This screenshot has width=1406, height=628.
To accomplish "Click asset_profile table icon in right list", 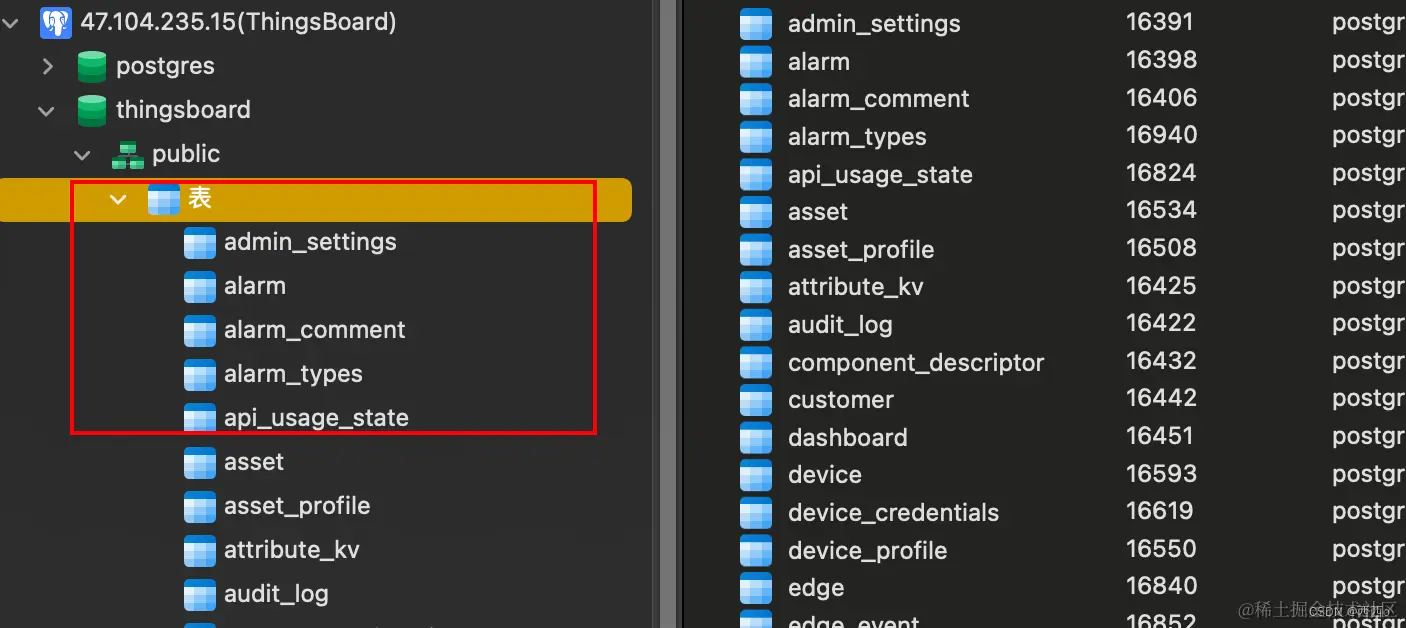I will click(756, 249).
